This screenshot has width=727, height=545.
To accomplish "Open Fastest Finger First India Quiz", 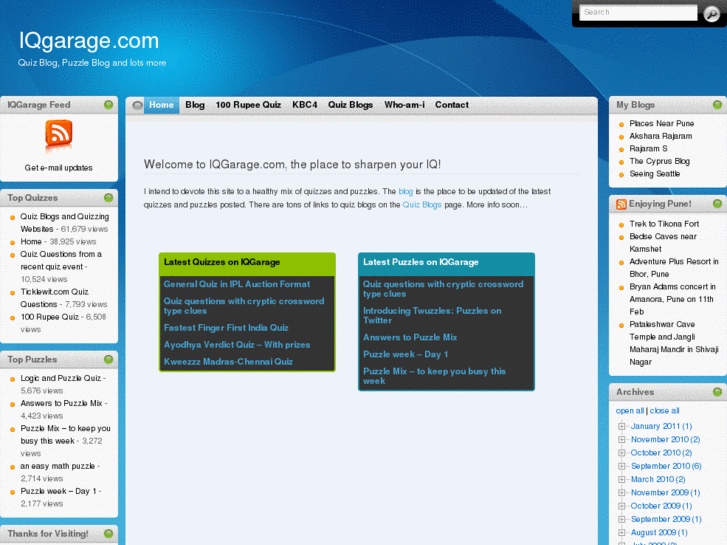I will pyautogui.click(x=226, y=328).
